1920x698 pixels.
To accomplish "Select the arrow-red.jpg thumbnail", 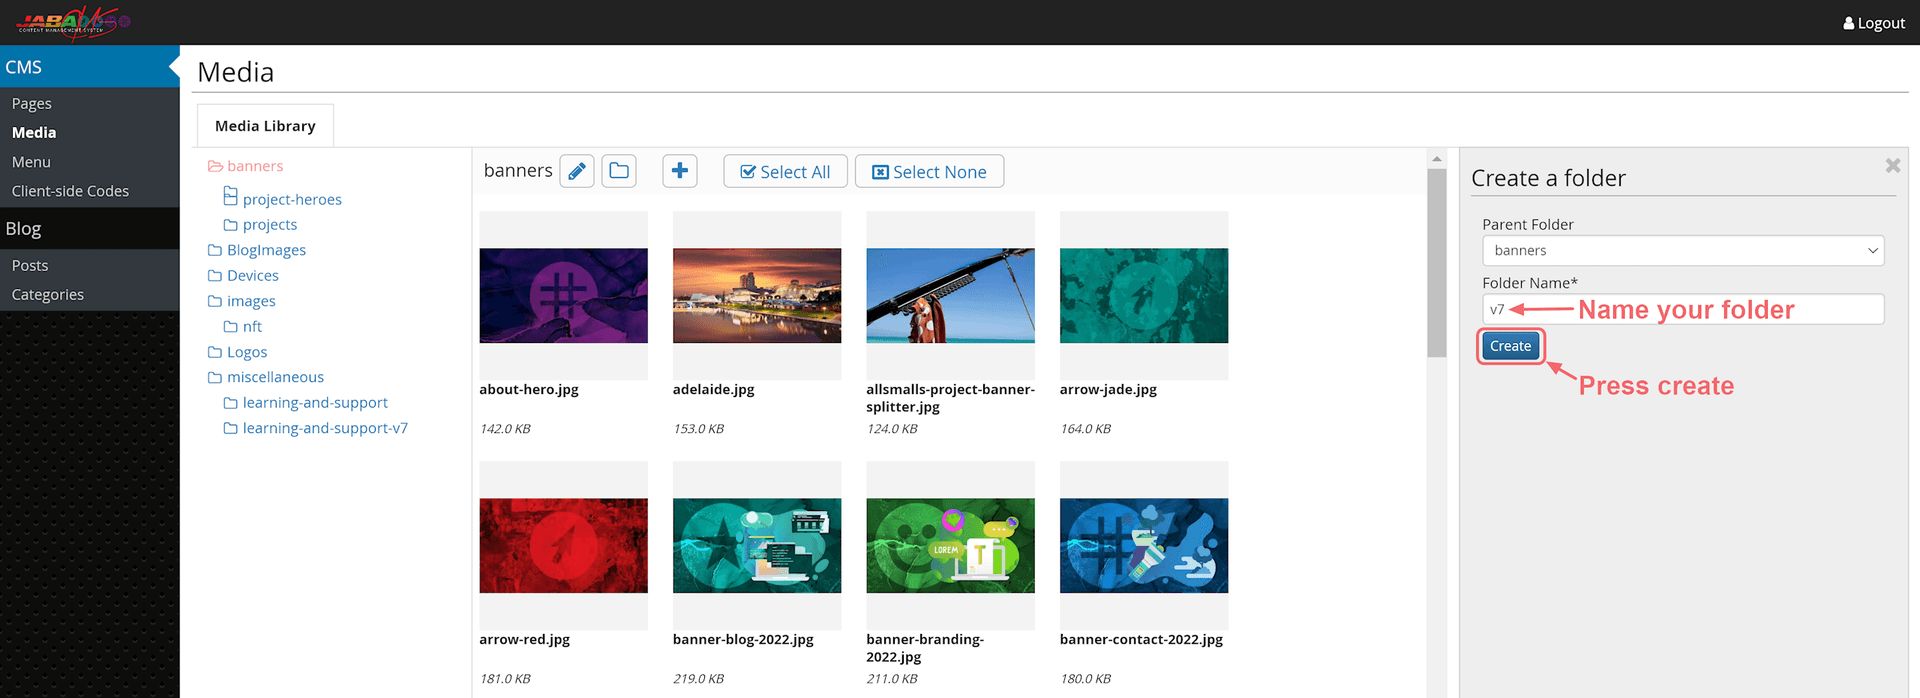I will (564, 546).
